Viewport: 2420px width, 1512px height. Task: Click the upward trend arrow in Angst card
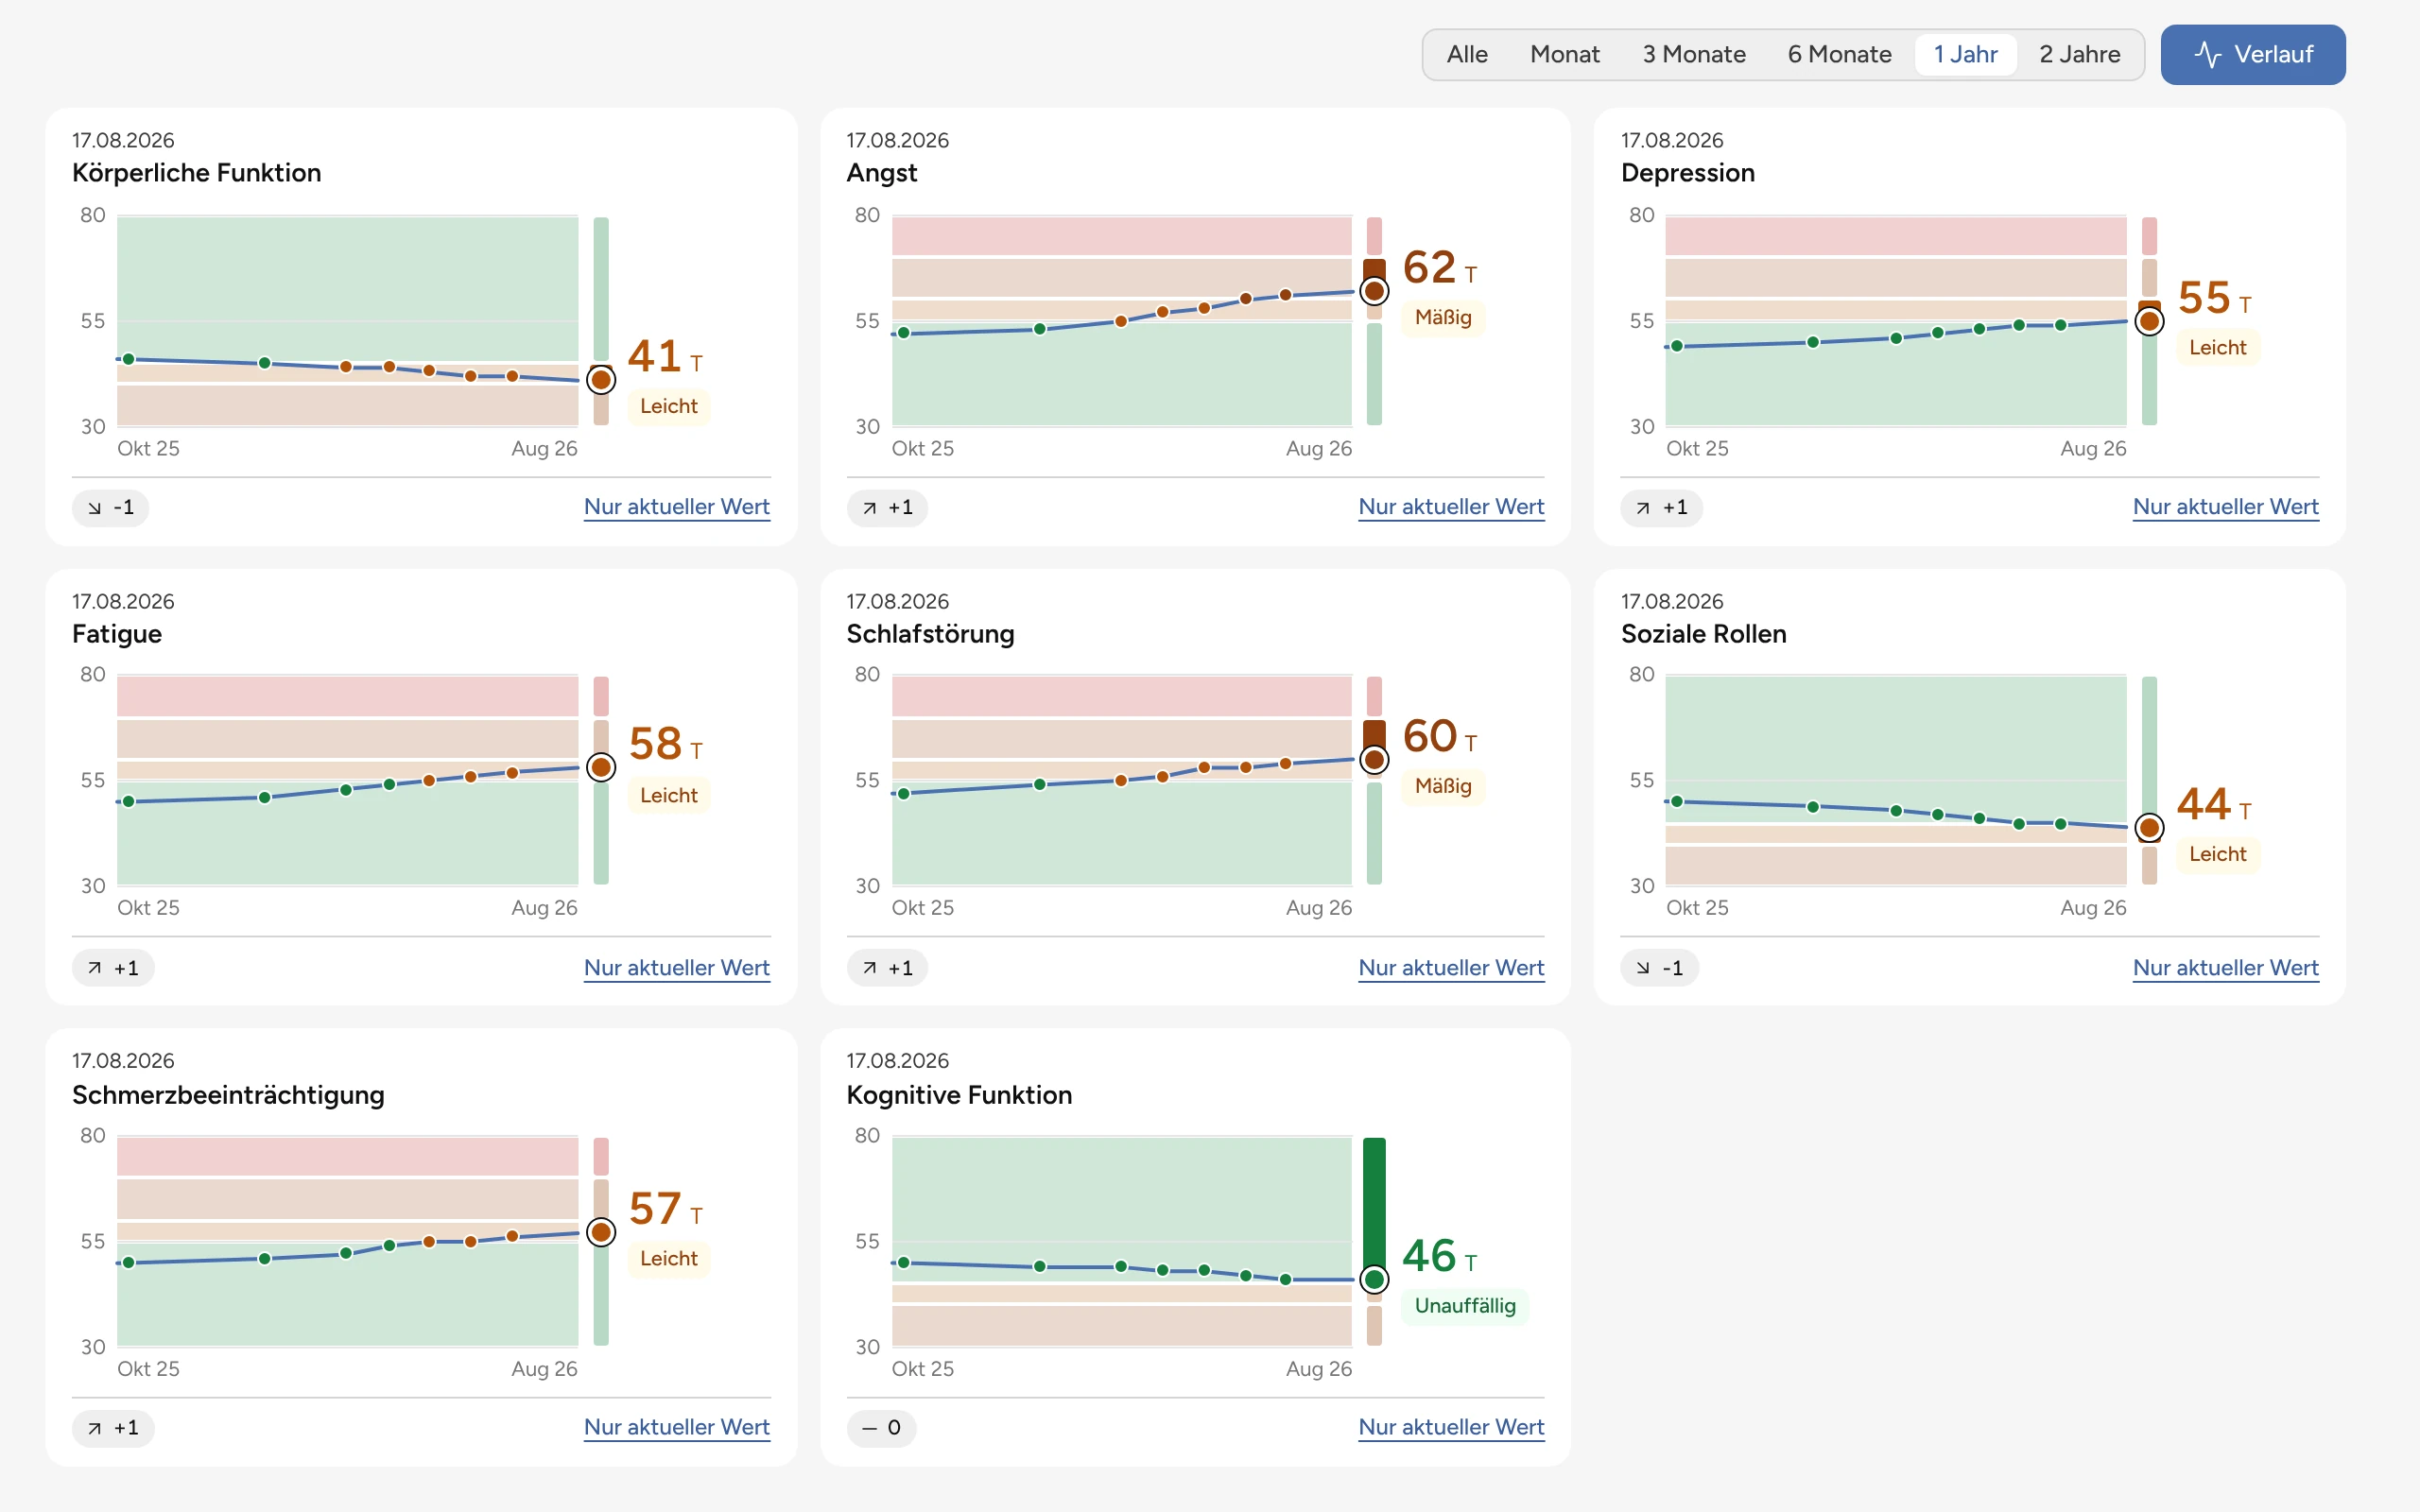pyautogui.click(x=869, y=508)
